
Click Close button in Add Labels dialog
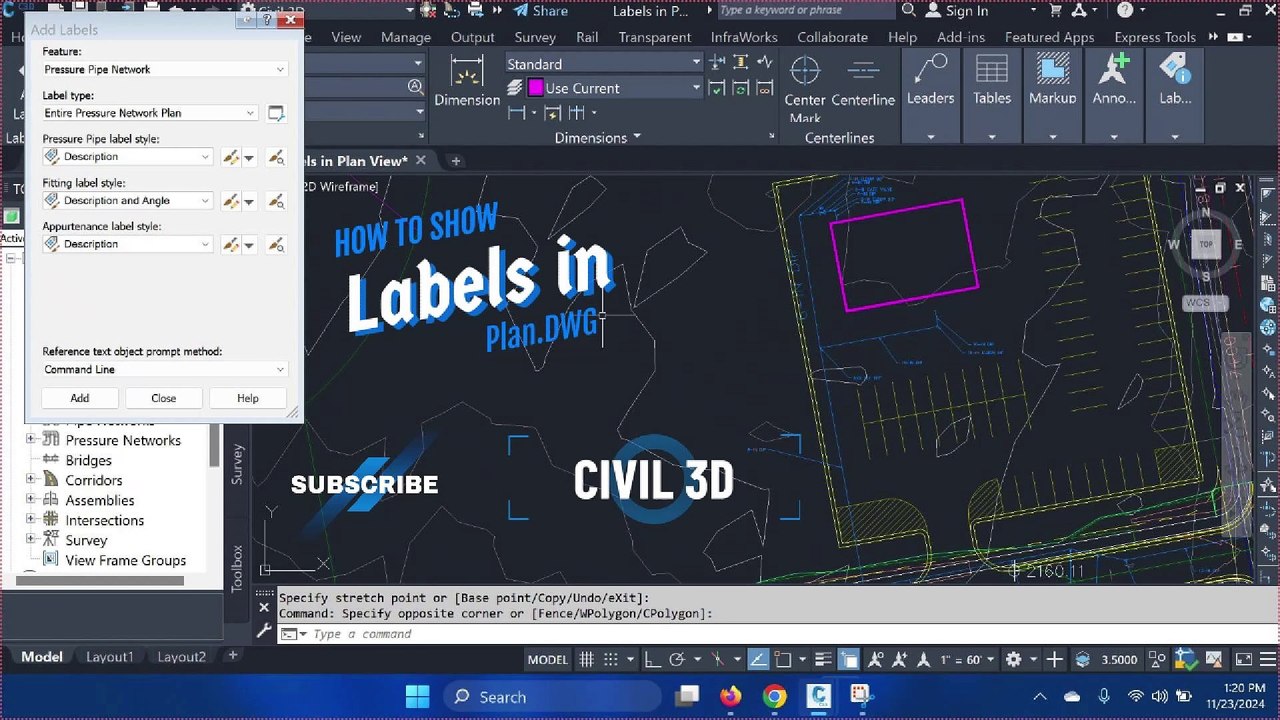tap(164, 398)
